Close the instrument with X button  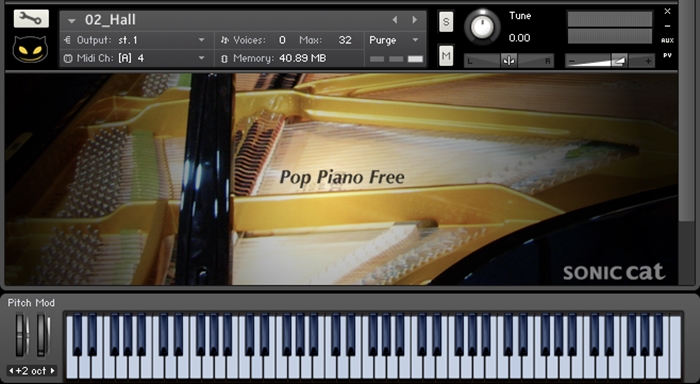pyautogui.click(x=667, y=11)
